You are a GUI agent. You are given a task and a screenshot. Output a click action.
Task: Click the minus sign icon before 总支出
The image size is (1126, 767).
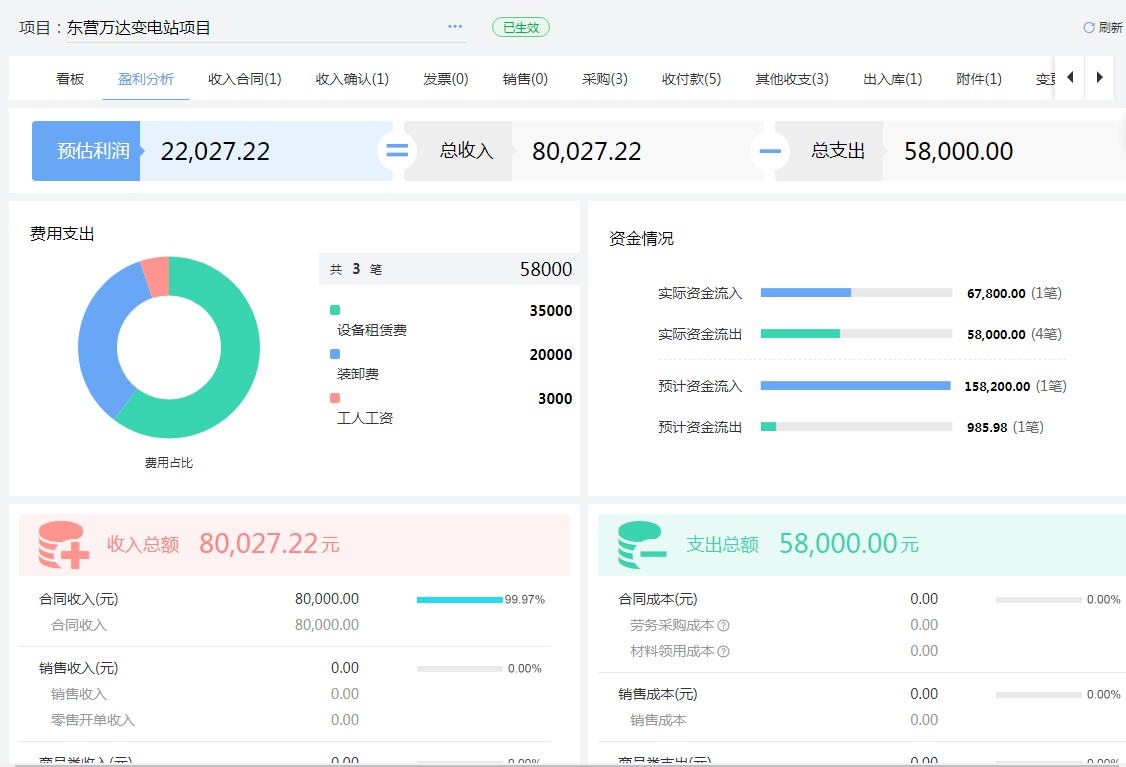770,151
